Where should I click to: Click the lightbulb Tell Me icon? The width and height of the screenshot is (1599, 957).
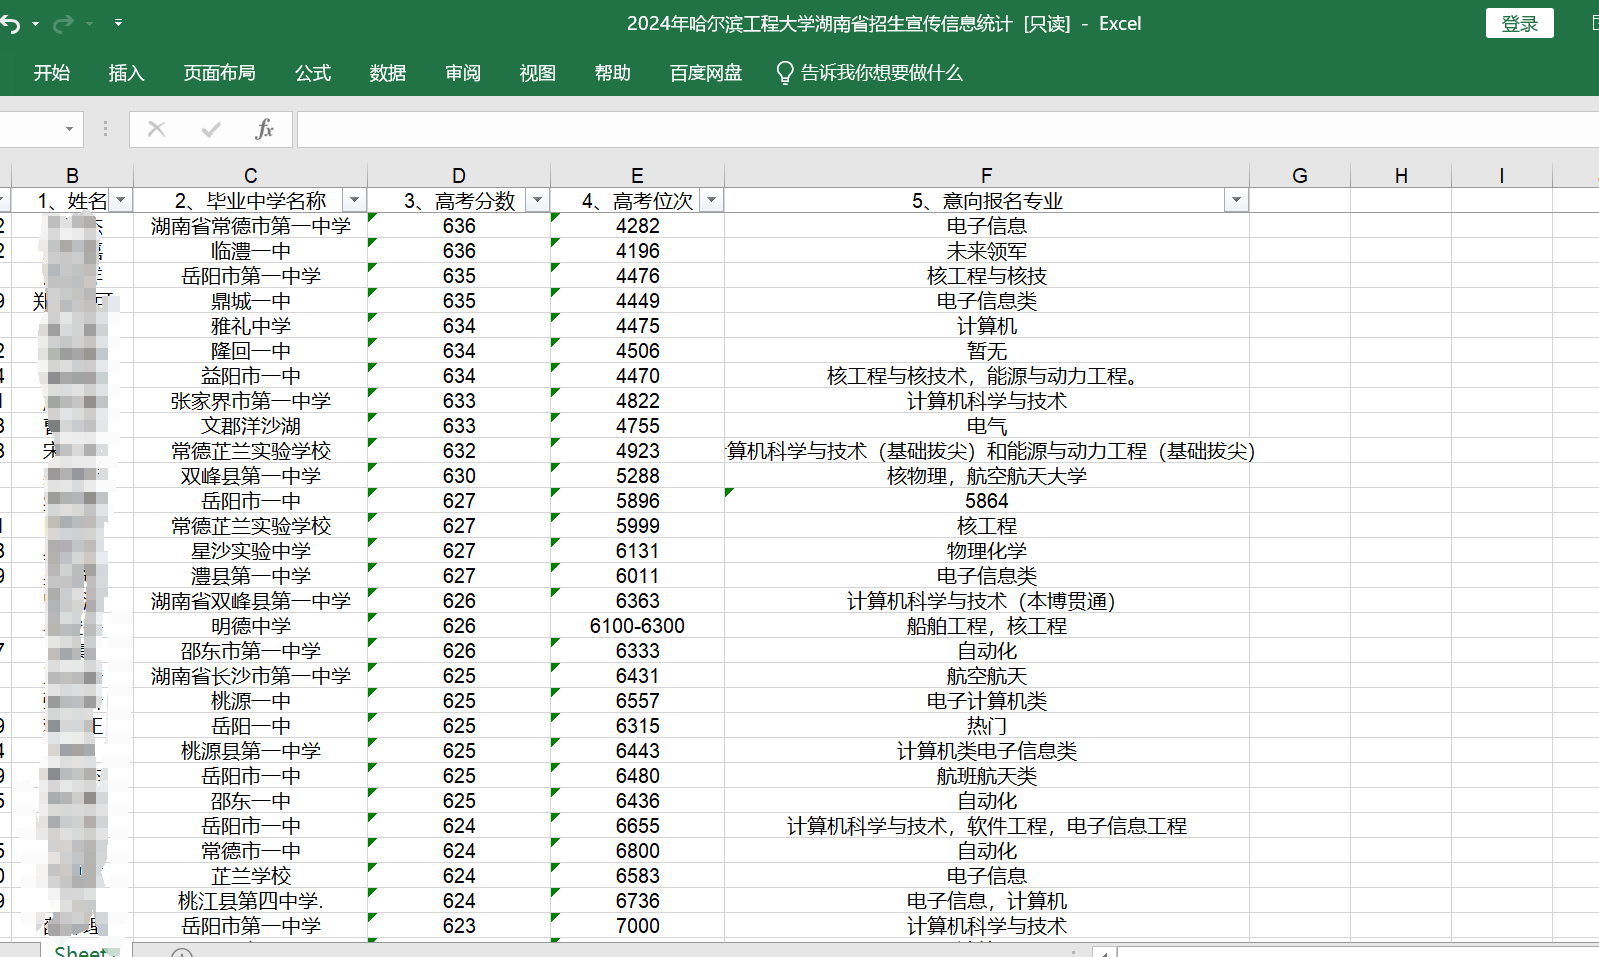point(785,73)
